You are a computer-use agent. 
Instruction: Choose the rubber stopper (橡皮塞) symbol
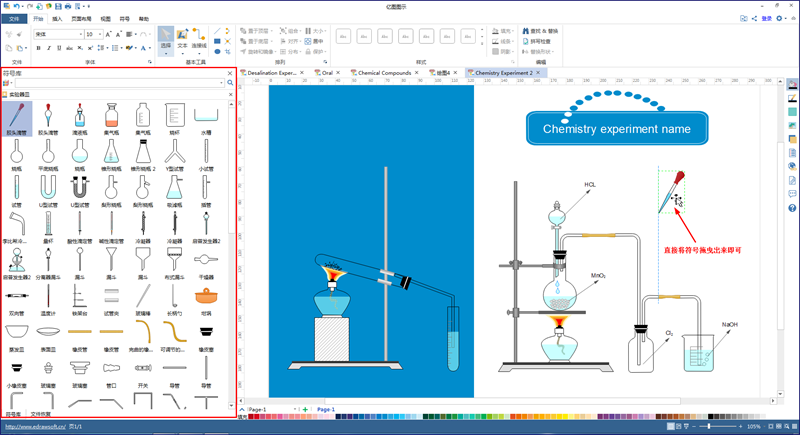coord(206,332)
